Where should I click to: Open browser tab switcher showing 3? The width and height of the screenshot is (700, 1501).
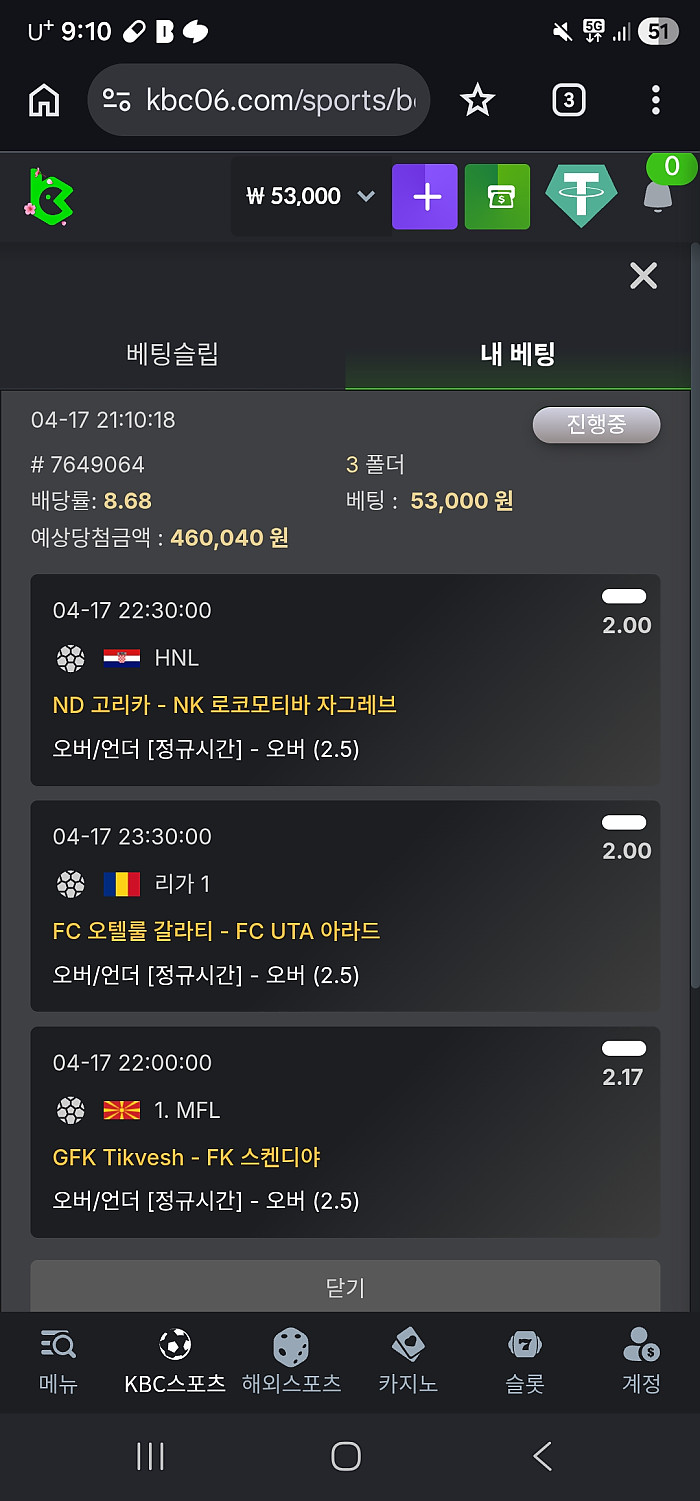point(568,100)
